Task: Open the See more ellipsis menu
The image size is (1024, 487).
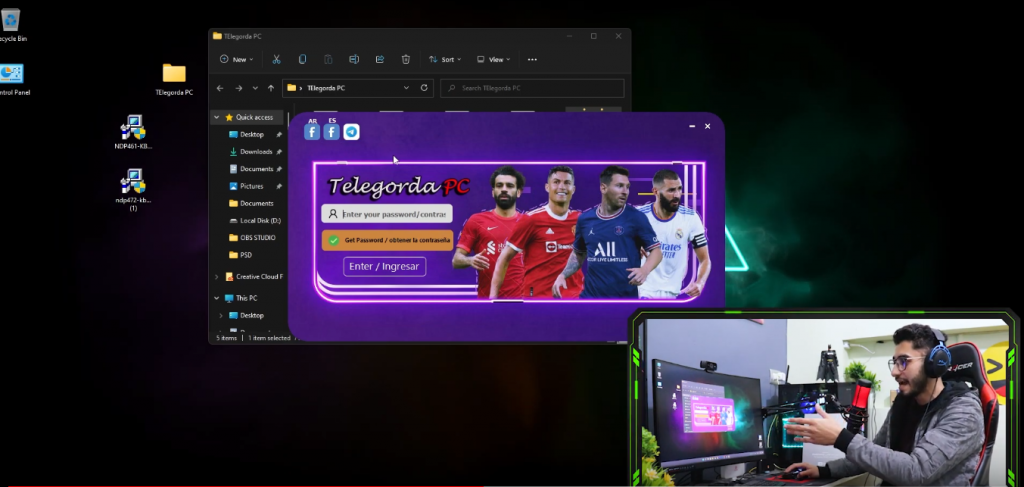Action: 532,59
